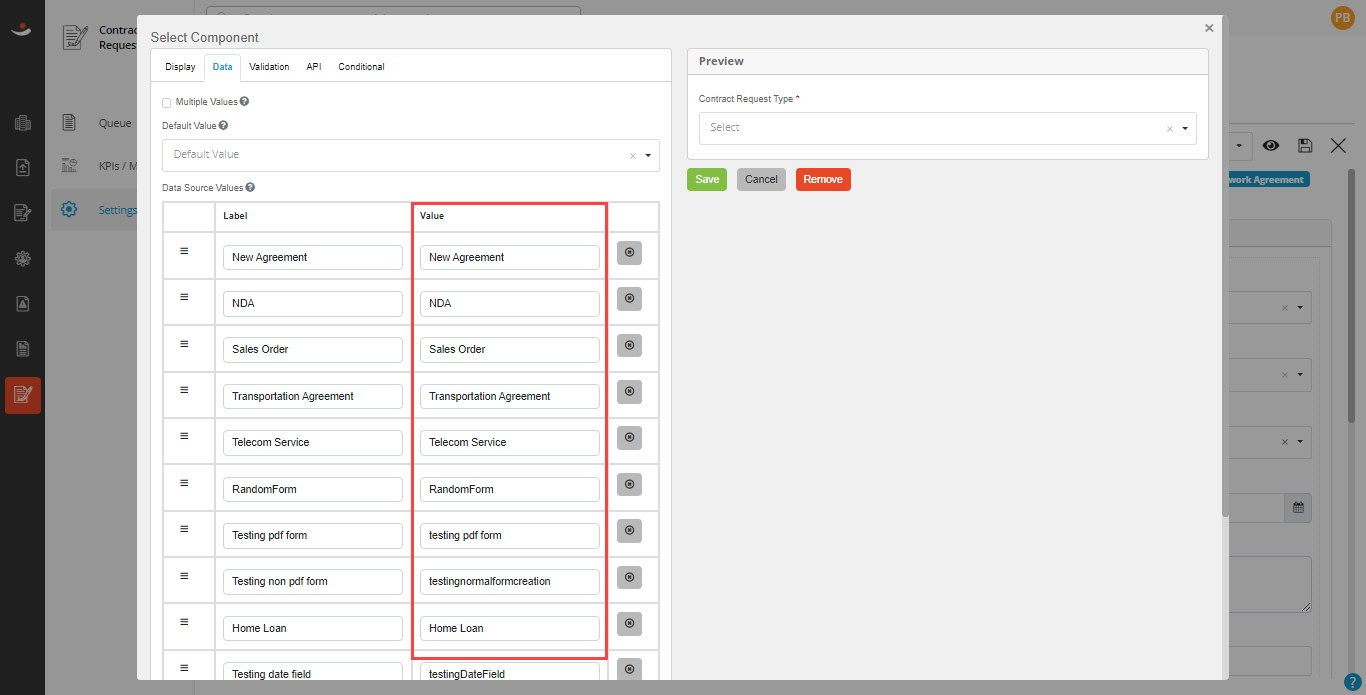1366x695 pixels.
Task: Click the Sales Order row reorder handle
Action: pos(184,344)
